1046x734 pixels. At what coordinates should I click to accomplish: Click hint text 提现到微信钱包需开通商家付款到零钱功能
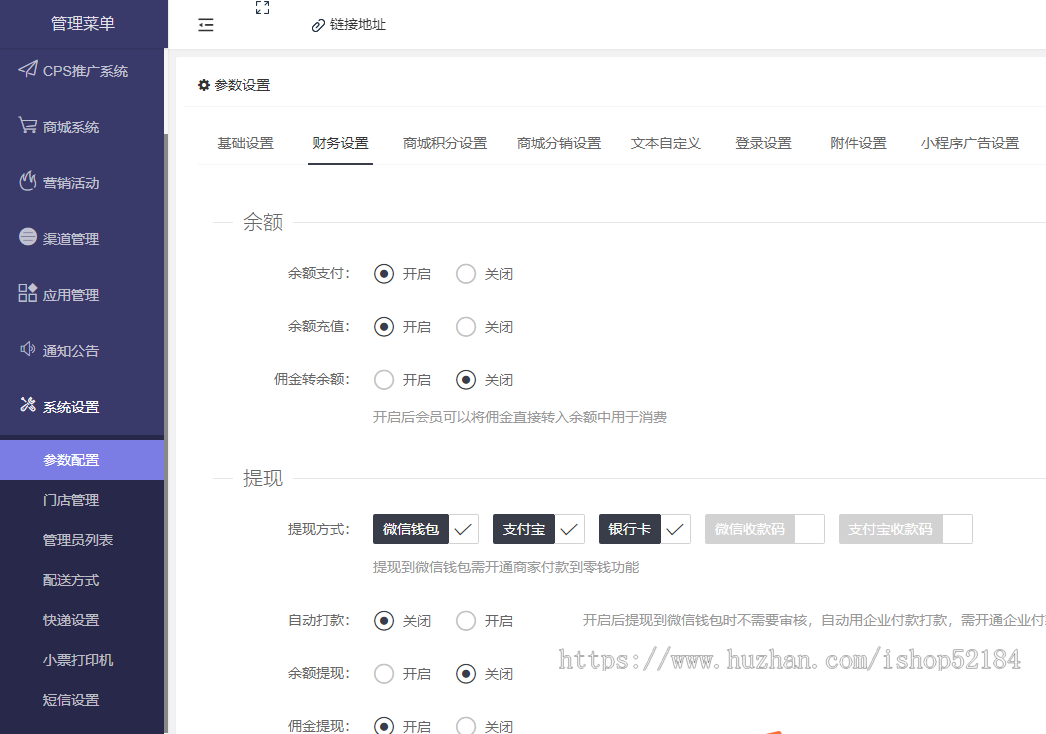[506, 567]
